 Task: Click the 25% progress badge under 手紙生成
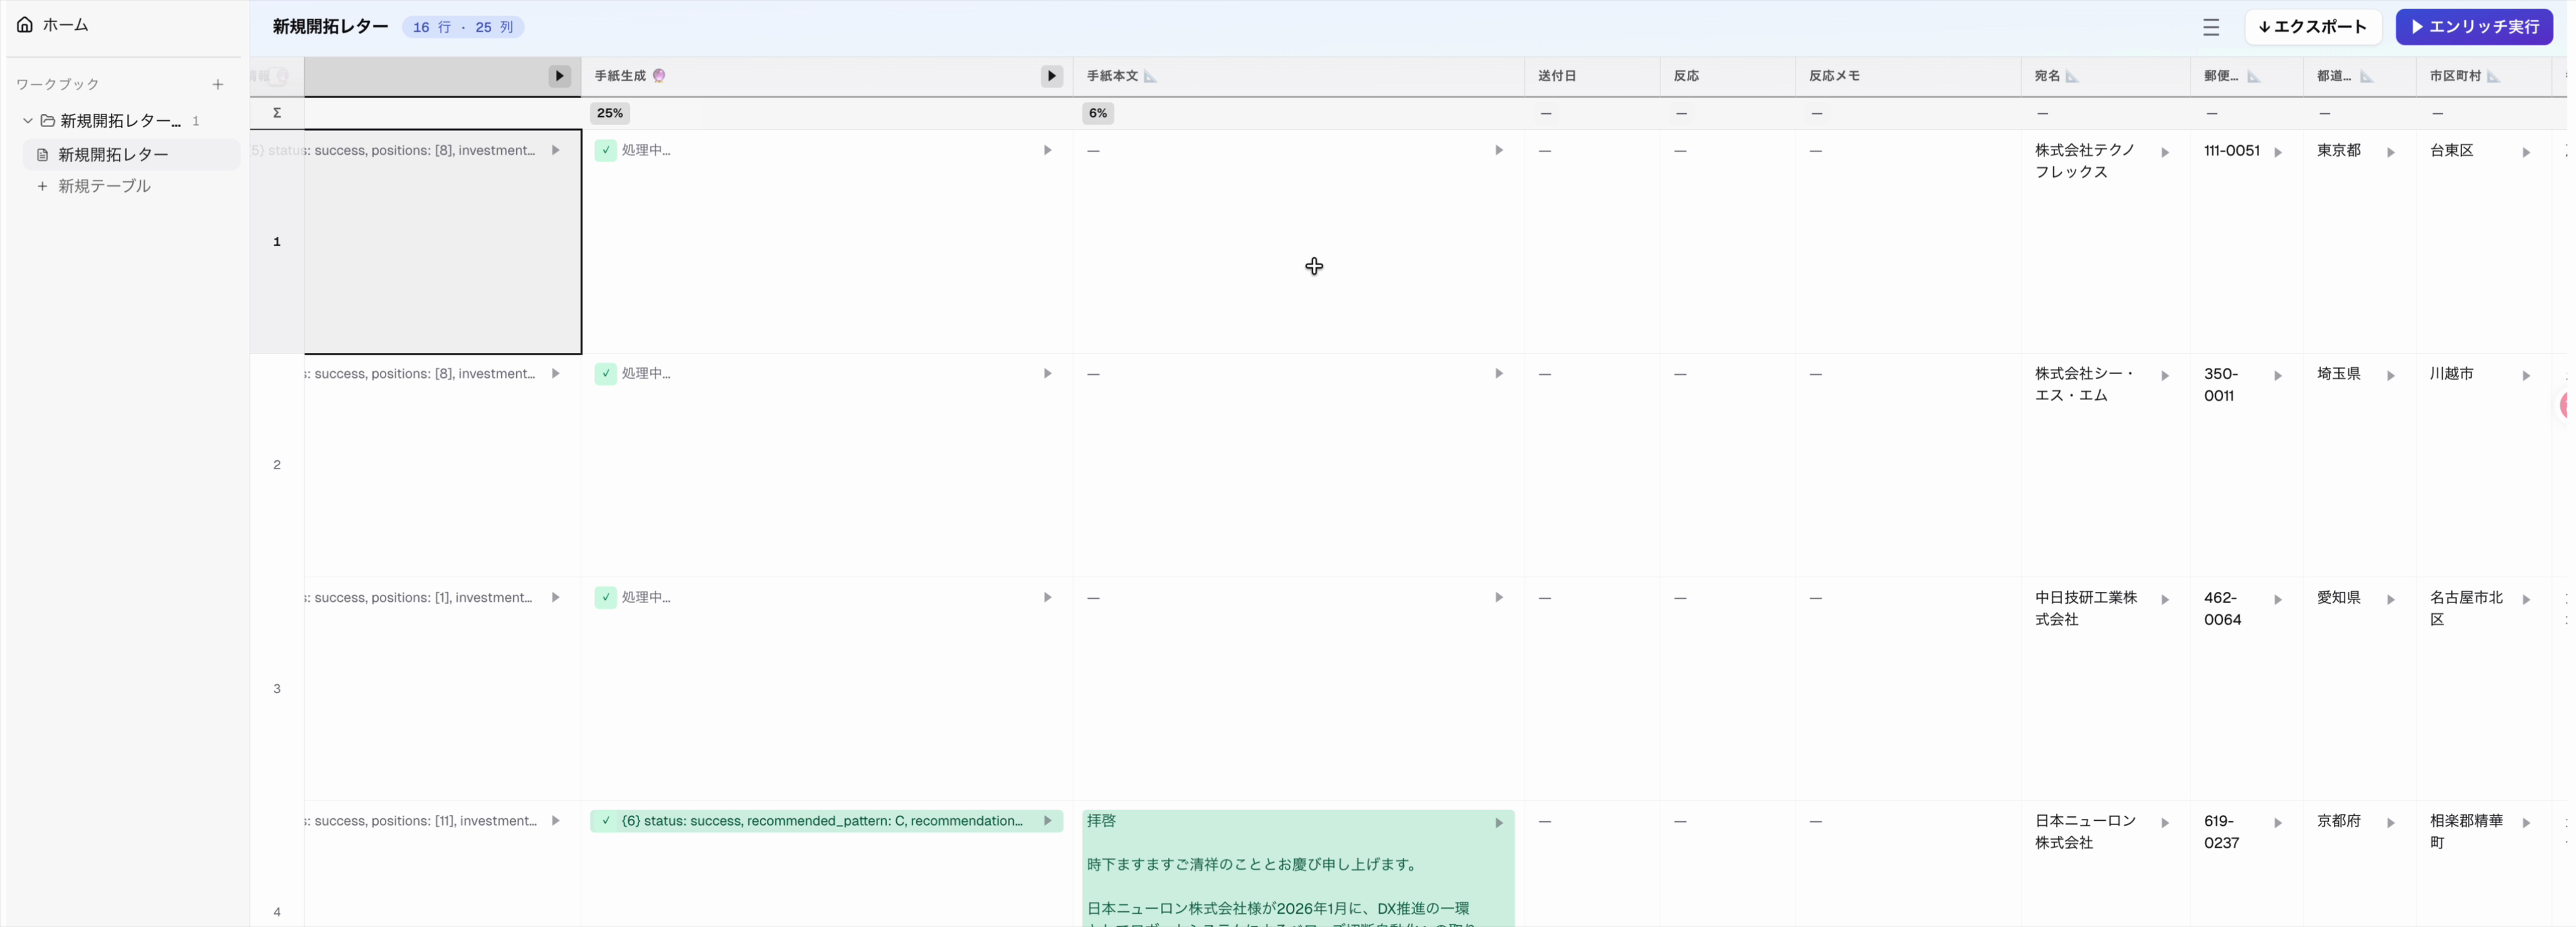(x=610, y=113)
